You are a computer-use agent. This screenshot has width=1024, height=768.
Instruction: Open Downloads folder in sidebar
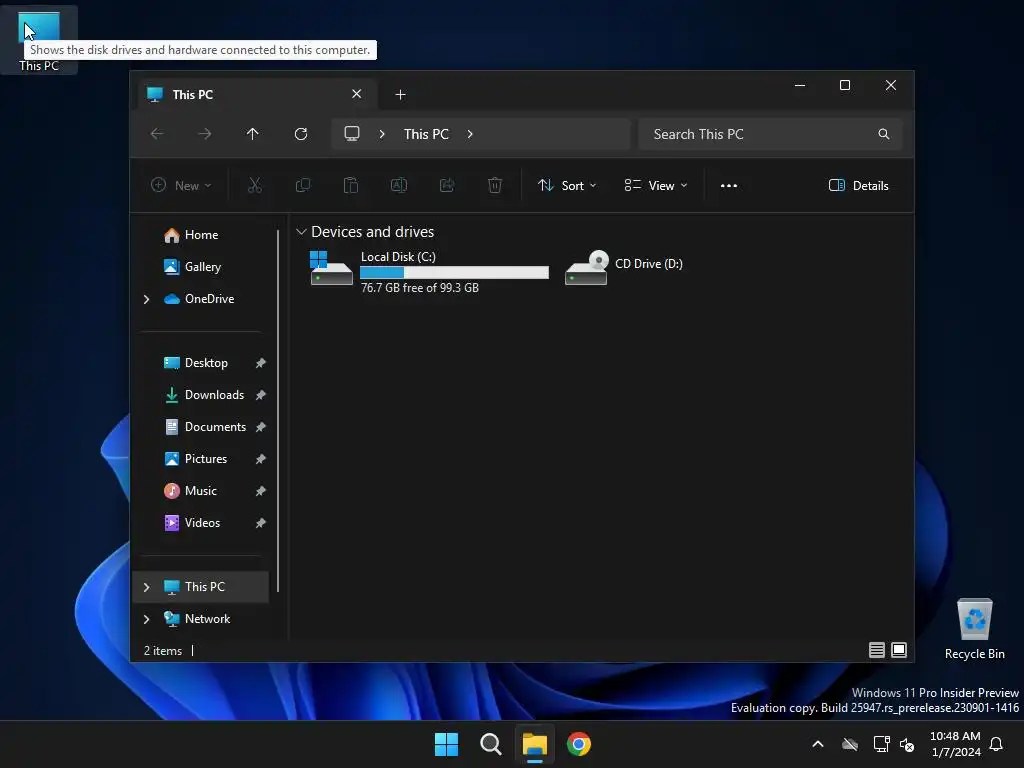tap(204, 395)
